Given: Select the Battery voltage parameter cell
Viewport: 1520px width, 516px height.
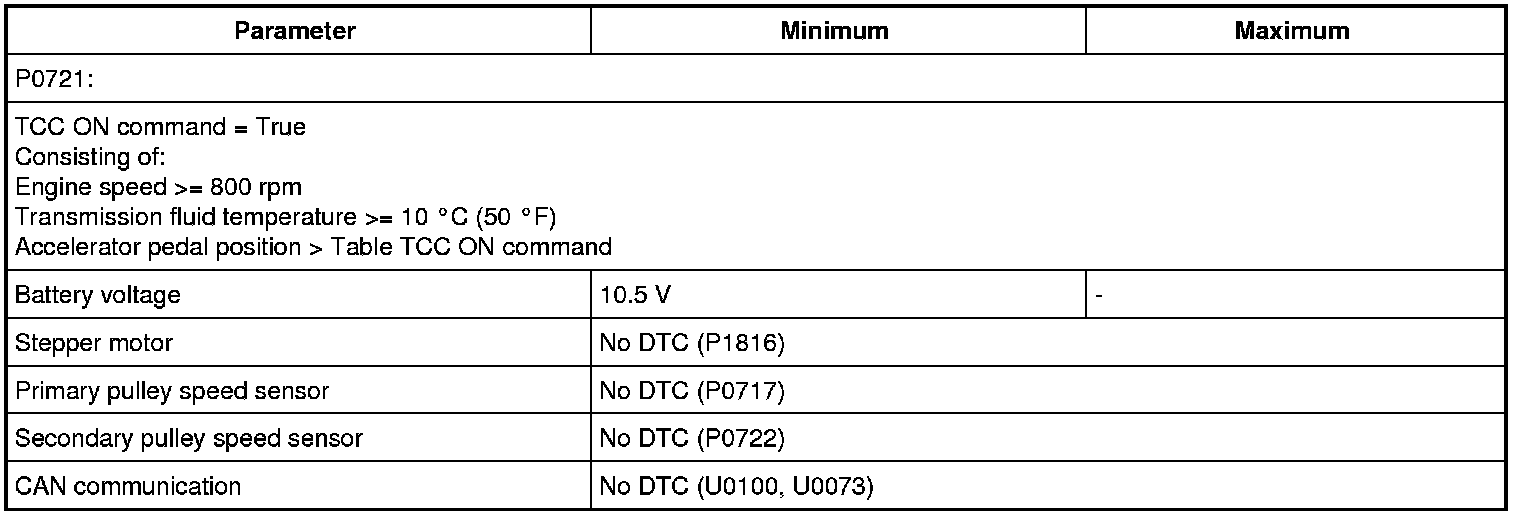Looking at the screenshot, I should point(98,296).
